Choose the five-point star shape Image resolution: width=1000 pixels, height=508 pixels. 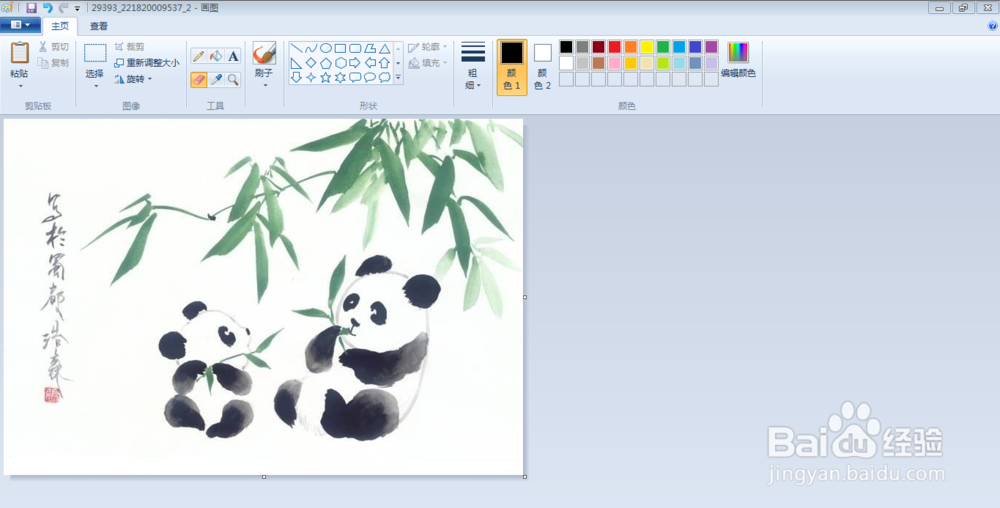tap(325, 77)
